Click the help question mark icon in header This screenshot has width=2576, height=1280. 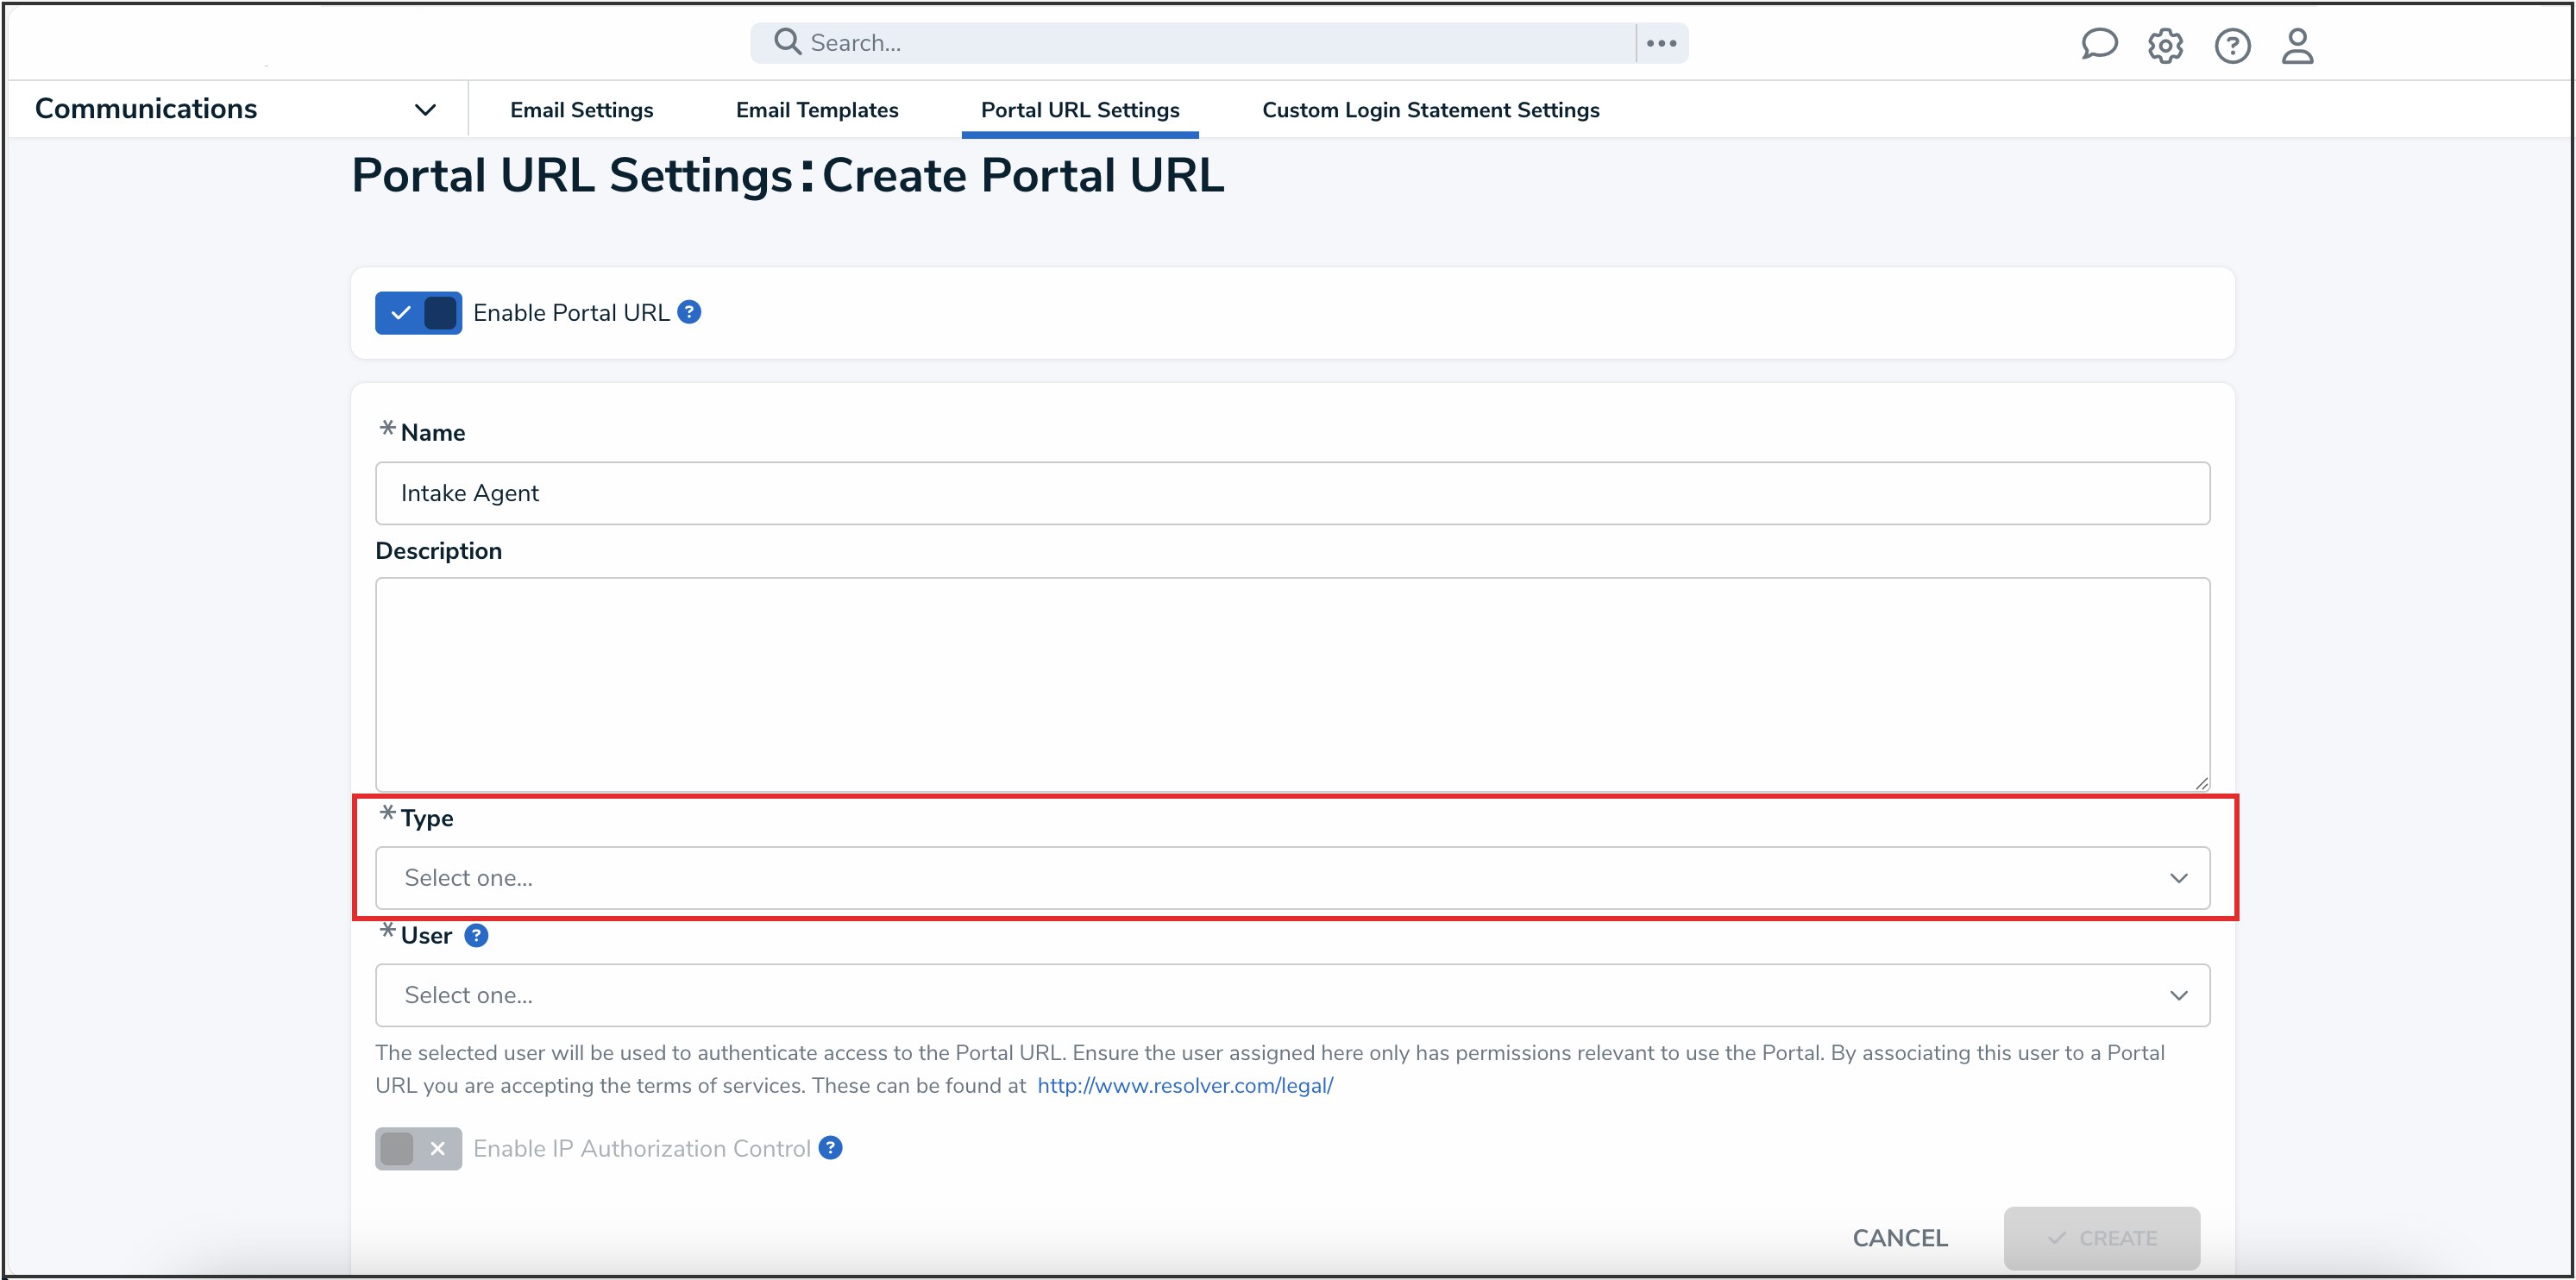(x=2232, y=45)
